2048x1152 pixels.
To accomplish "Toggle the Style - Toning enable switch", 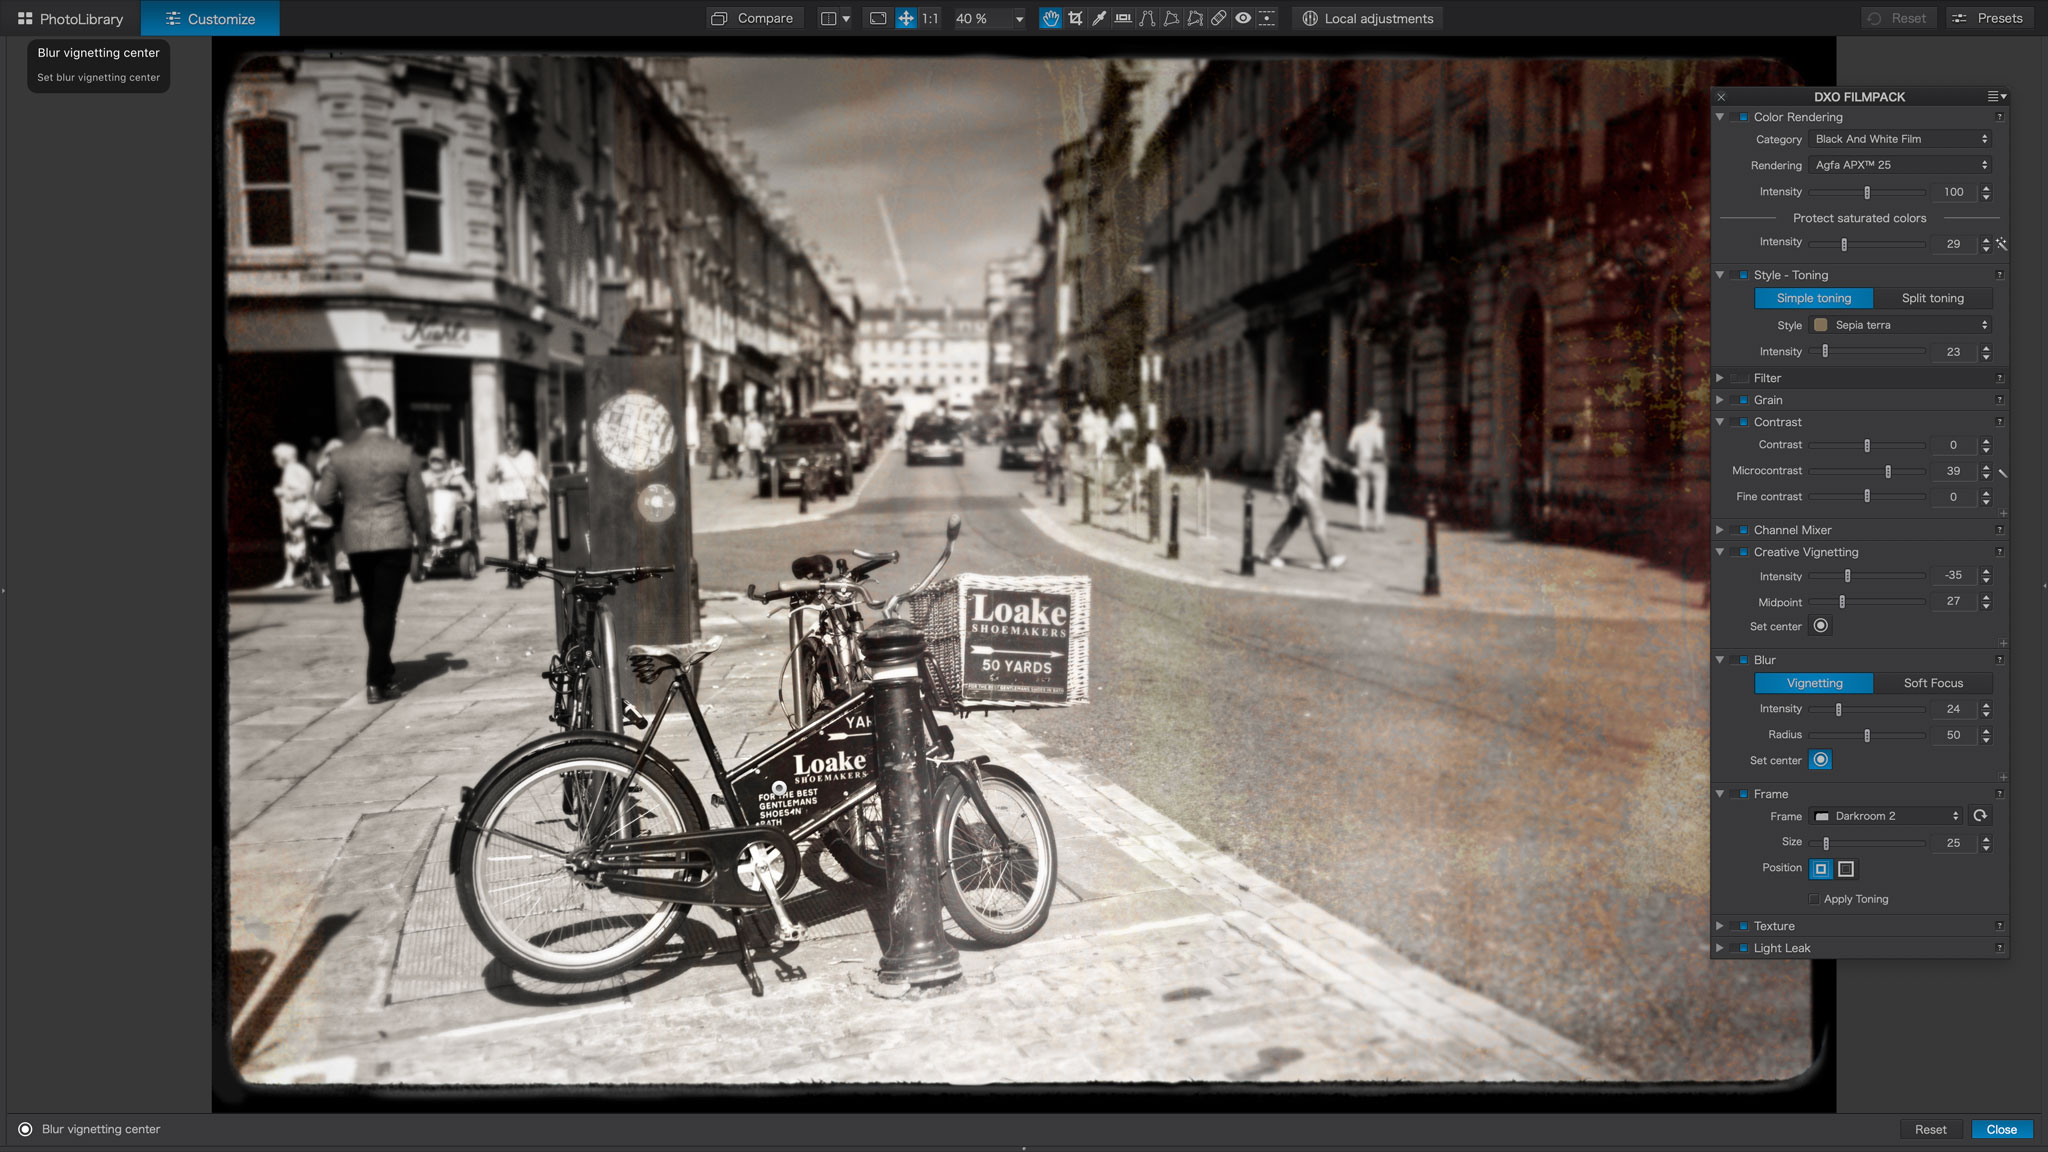I will (1741, 275).
